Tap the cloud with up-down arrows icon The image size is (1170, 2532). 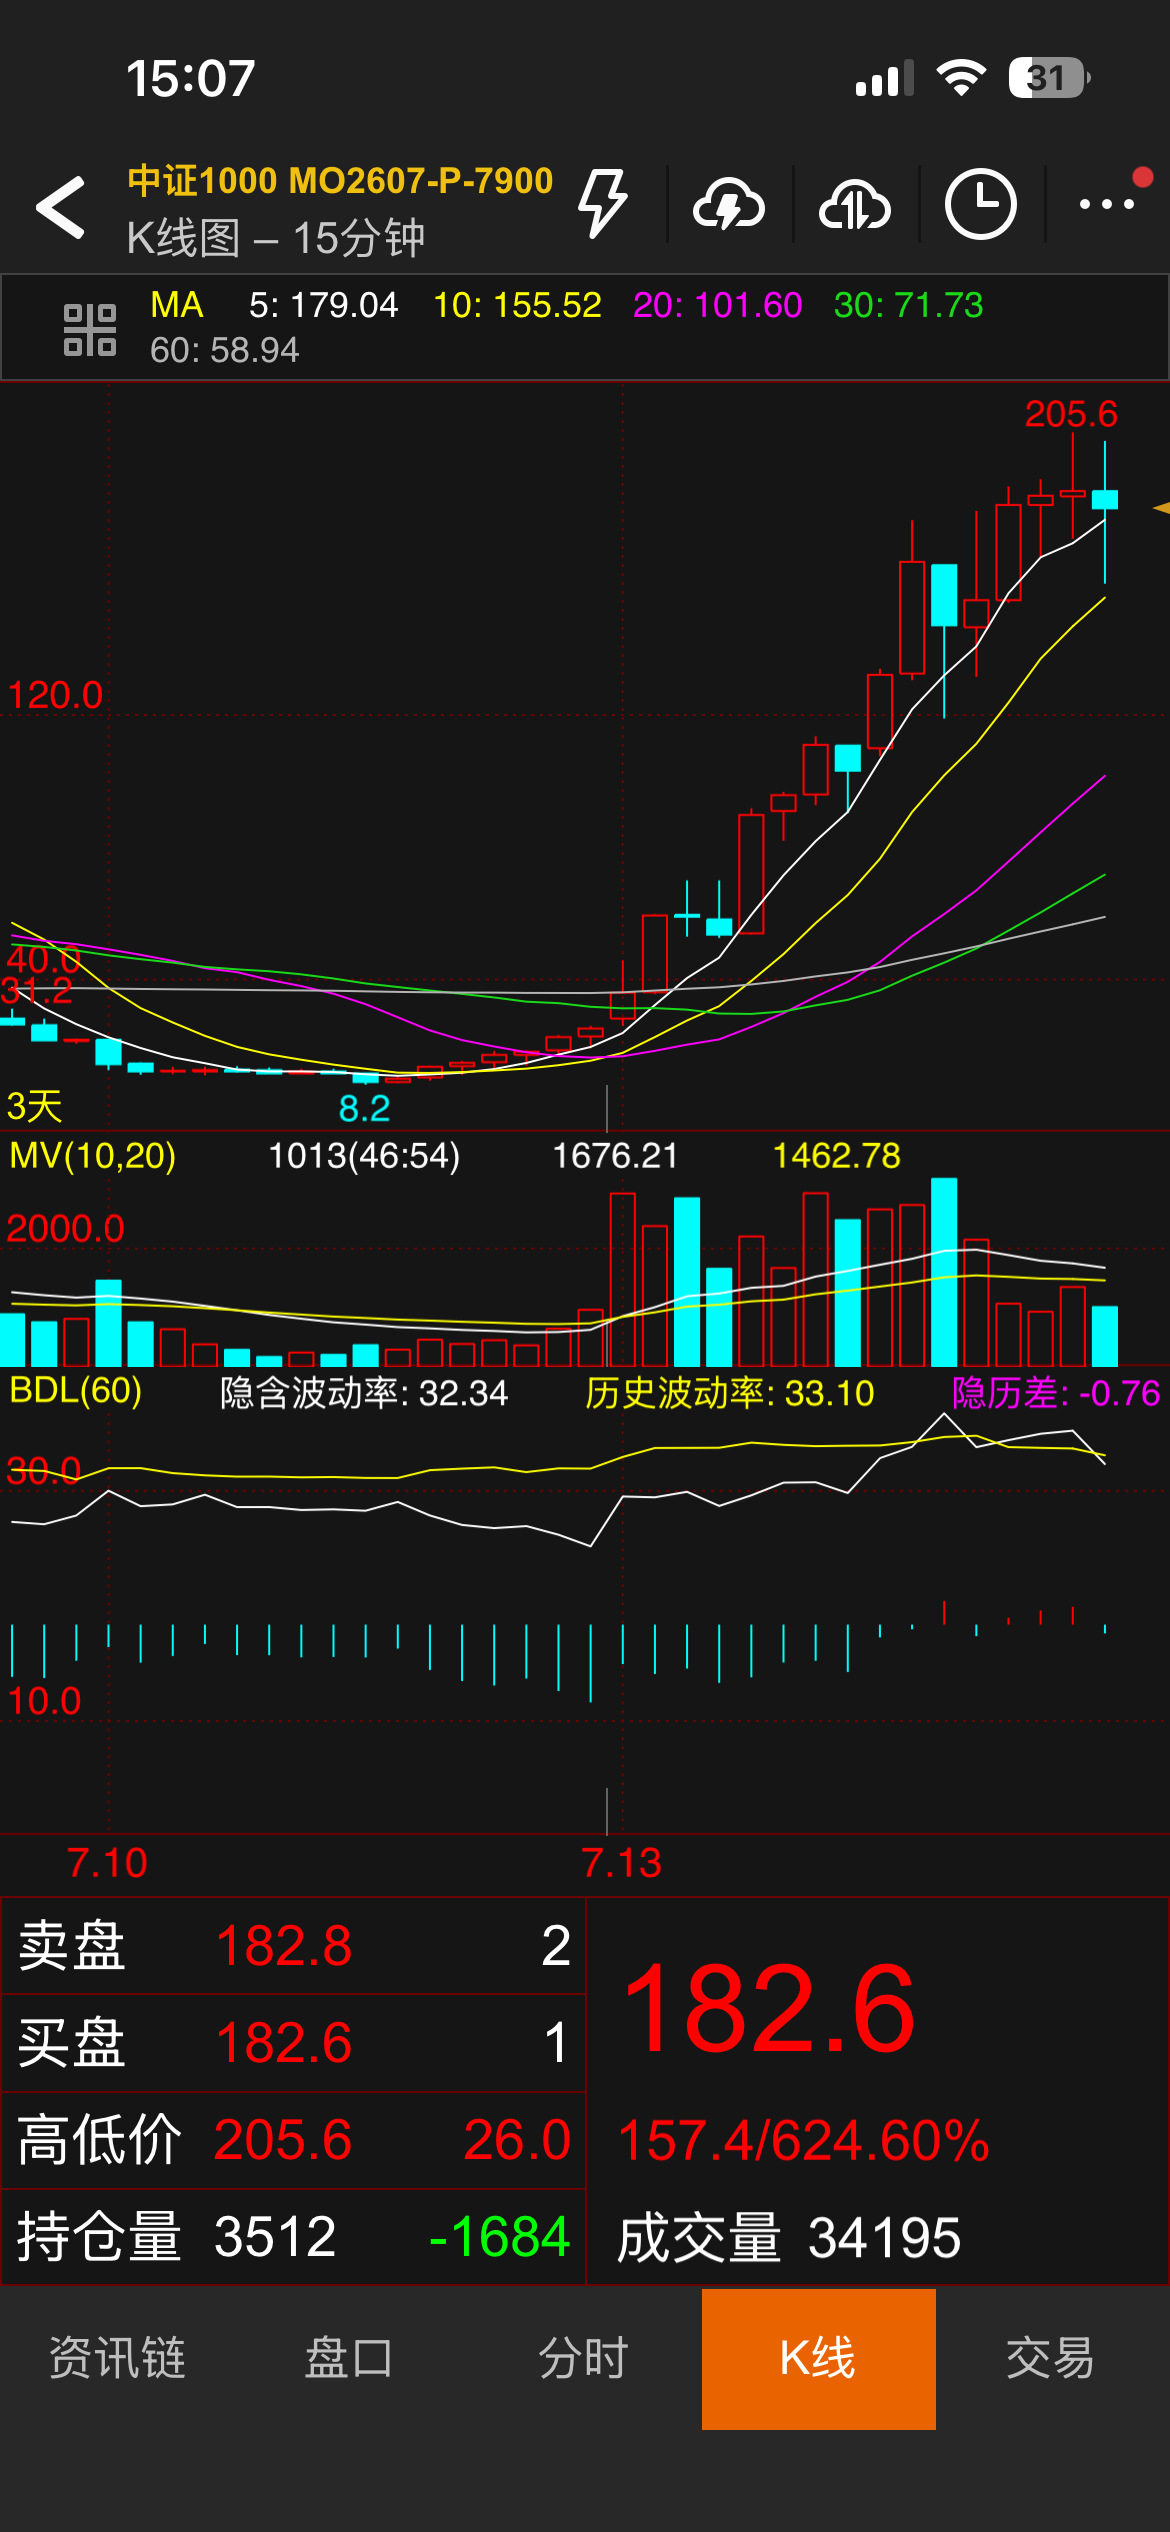pyautogui.click(x=855, y=205)
